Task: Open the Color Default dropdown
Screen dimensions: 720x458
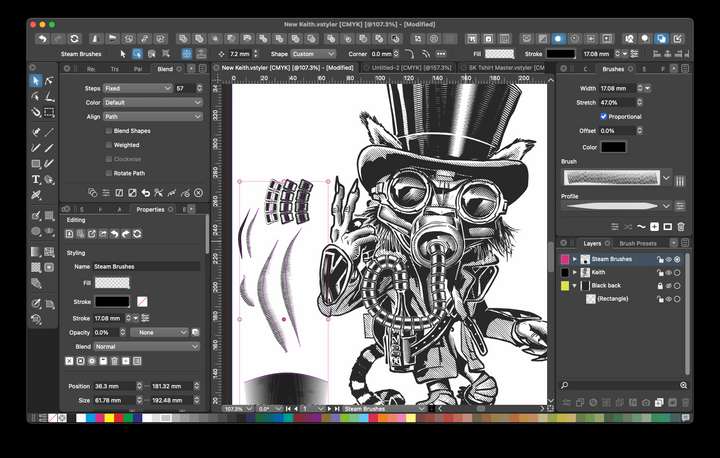Action: 152,102
